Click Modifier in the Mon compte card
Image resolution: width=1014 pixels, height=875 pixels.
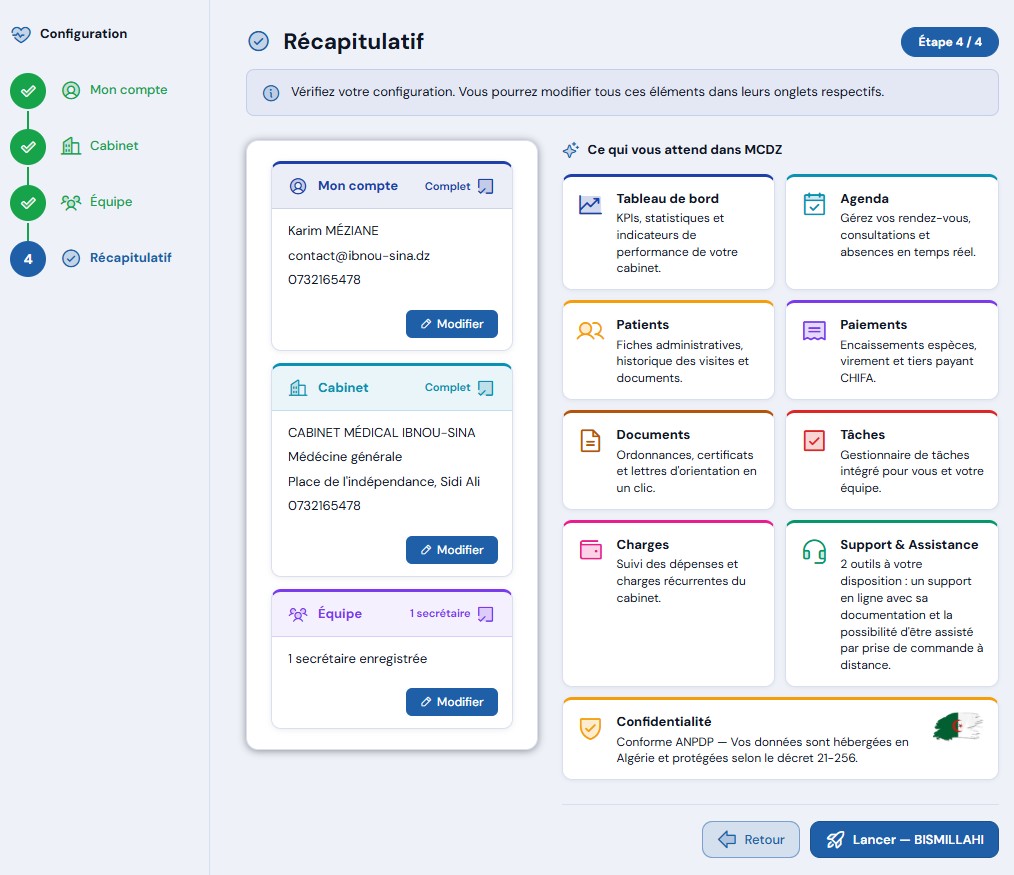coord(451,324)
